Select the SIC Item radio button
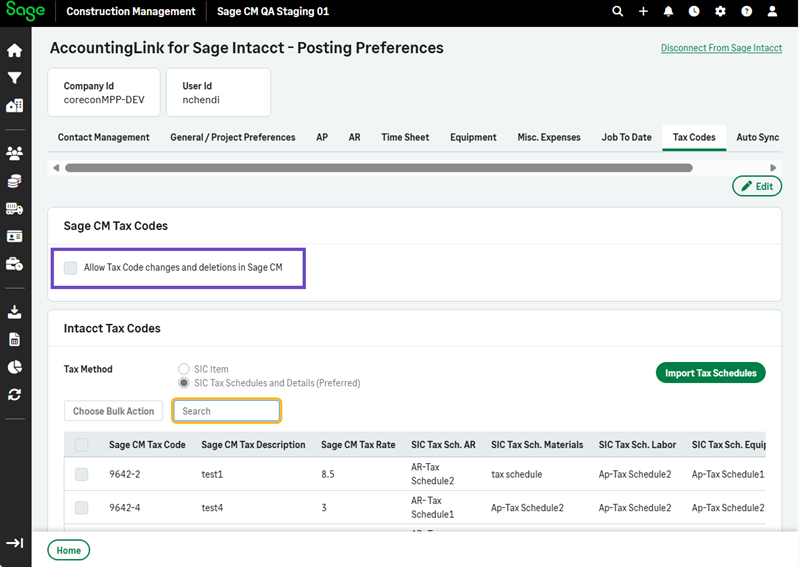The image size is (800, 567). pos(184,368)
